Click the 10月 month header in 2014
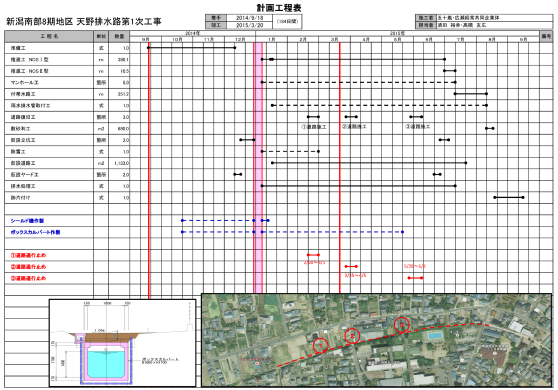Viewport: 558px width, 390px height. point(177,39)
